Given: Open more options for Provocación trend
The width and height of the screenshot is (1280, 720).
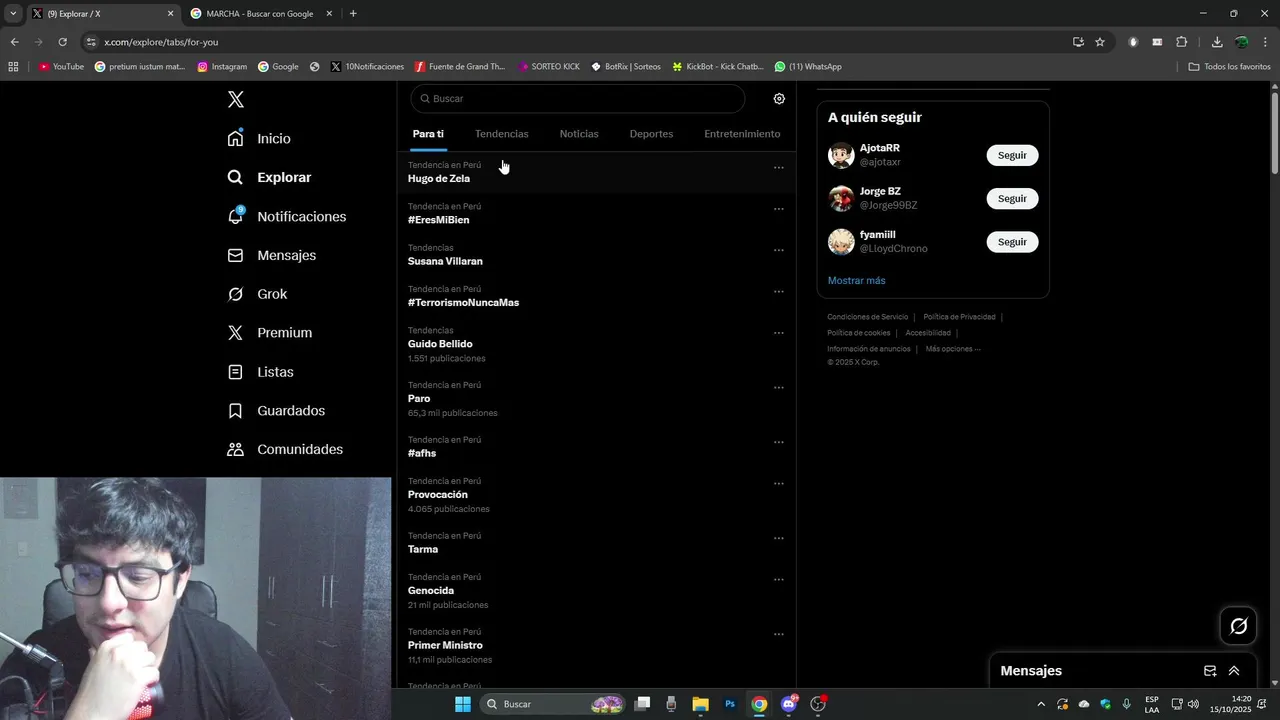Looking at the screenshot, I should 778,484.
